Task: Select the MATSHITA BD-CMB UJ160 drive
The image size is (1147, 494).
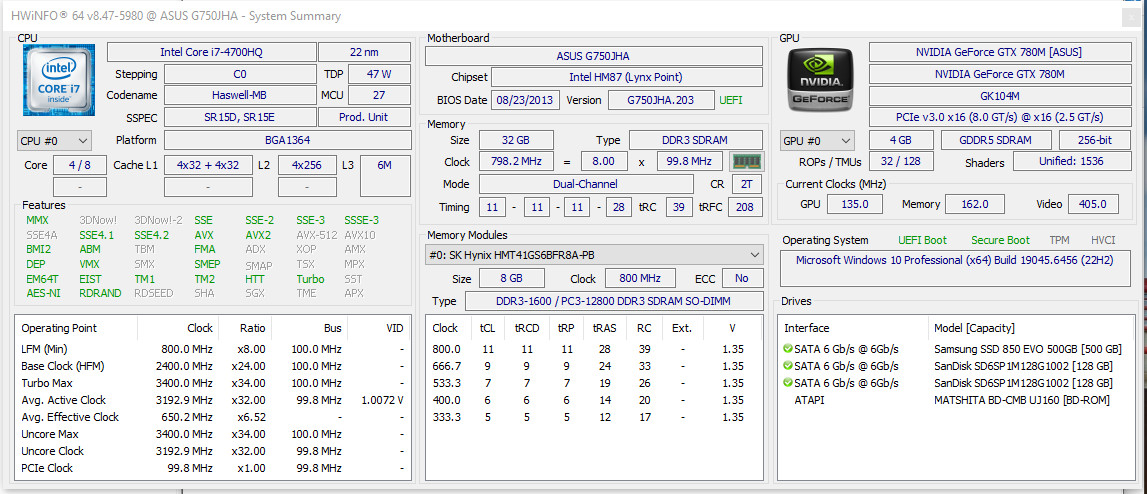Action: tap(954, 400)
